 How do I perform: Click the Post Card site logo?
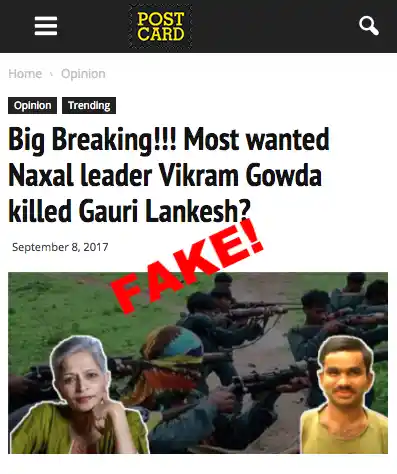tap(161, 26)
